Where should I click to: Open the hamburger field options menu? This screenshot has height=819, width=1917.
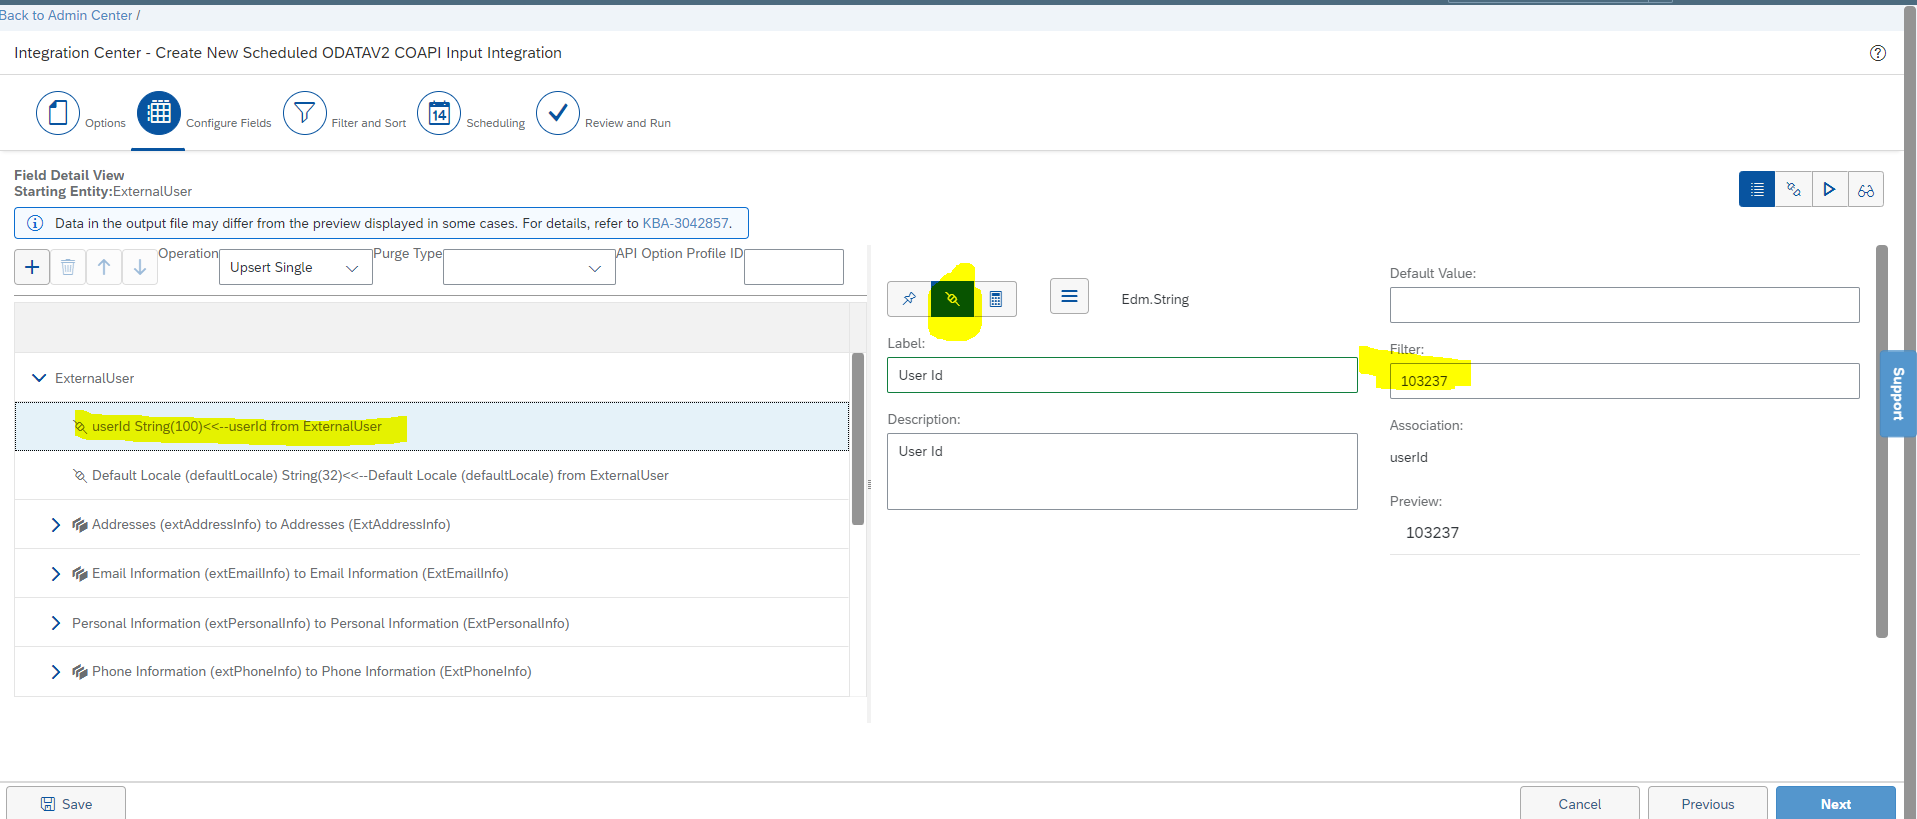pyautogui.click(x=1069, y=296)
